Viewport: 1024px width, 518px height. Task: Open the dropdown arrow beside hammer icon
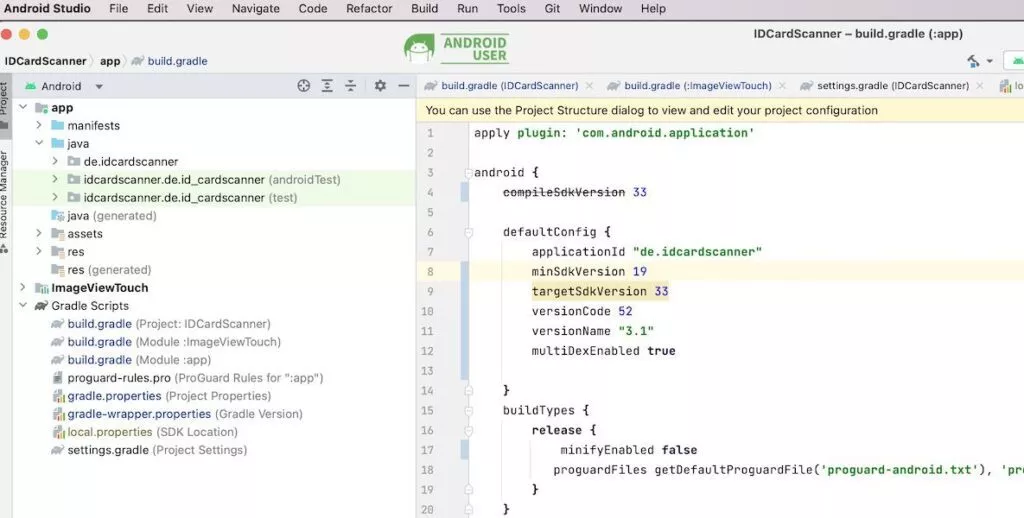(989, 61)
